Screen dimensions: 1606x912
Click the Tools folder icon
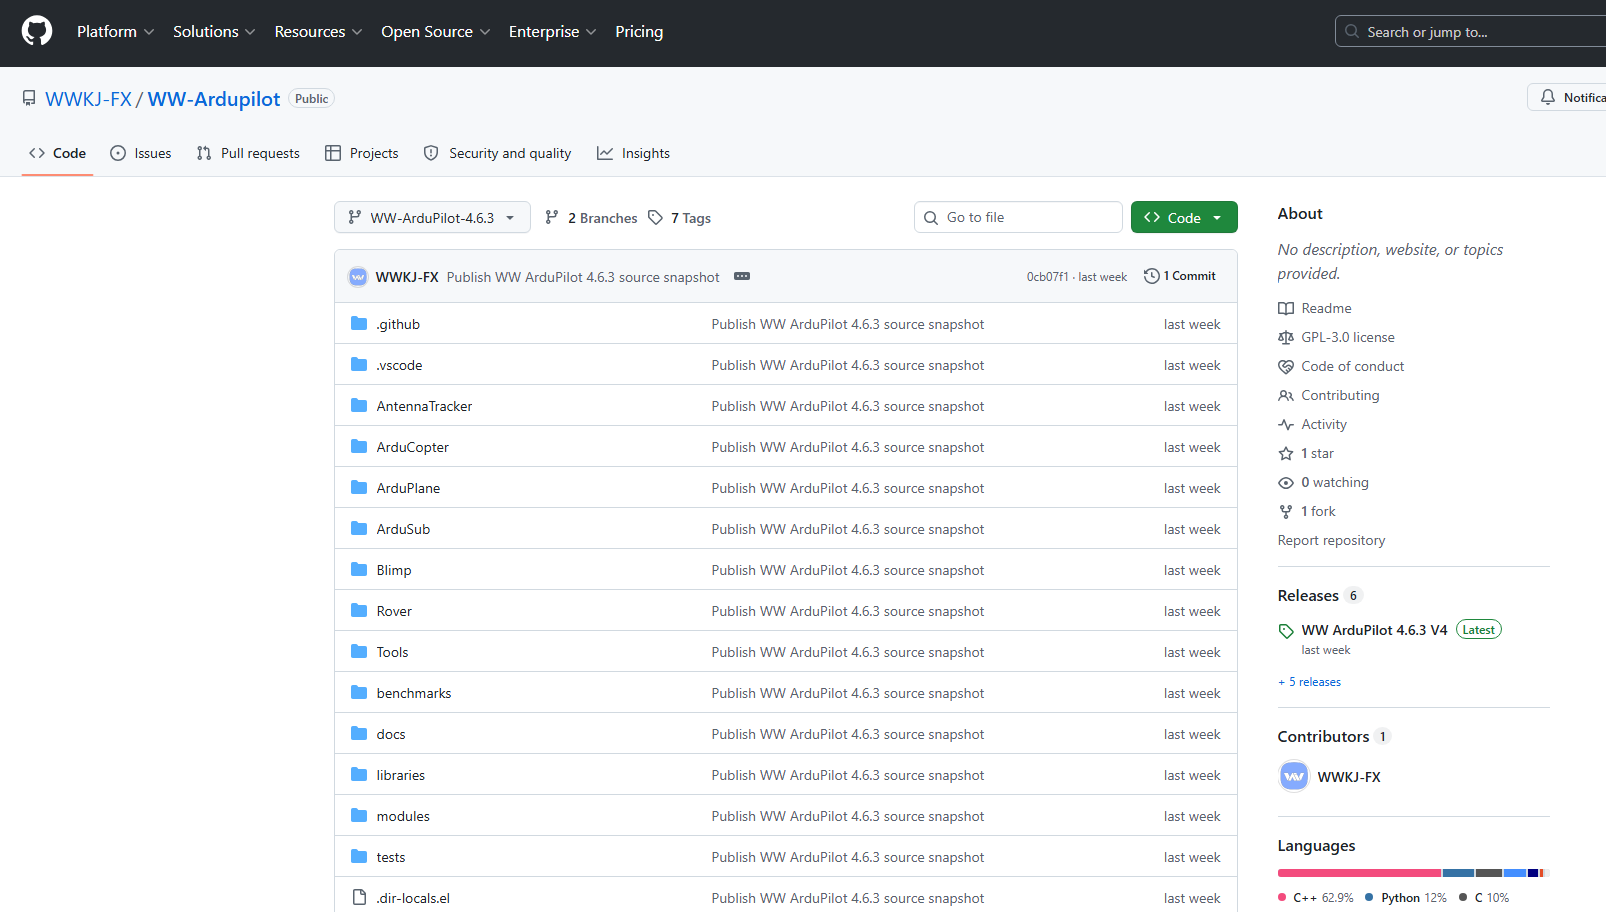[x=359, y=651]
